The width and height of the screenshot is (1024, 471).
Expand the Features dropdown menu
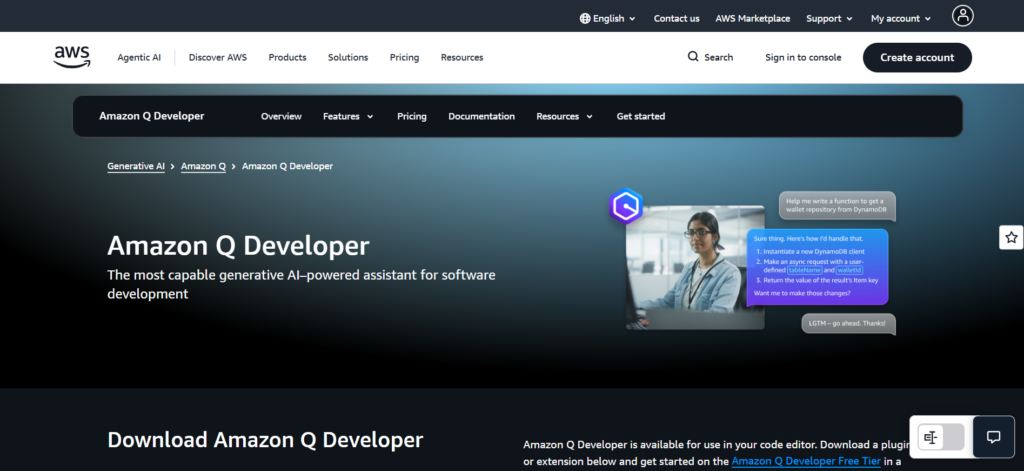click(x=348, y=116)
